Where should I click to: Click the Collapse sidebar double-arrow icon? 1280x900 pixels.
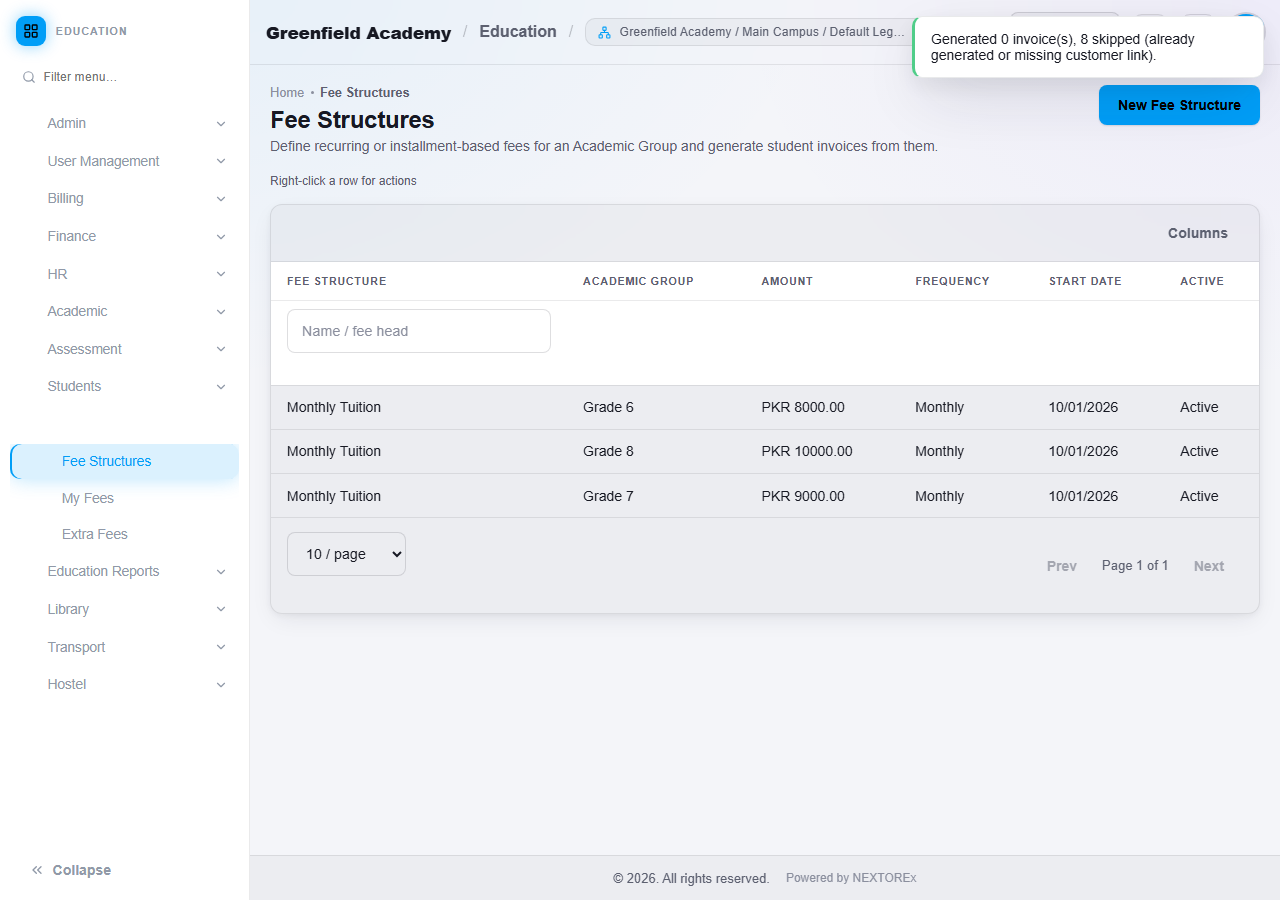(x=37, y=870)
